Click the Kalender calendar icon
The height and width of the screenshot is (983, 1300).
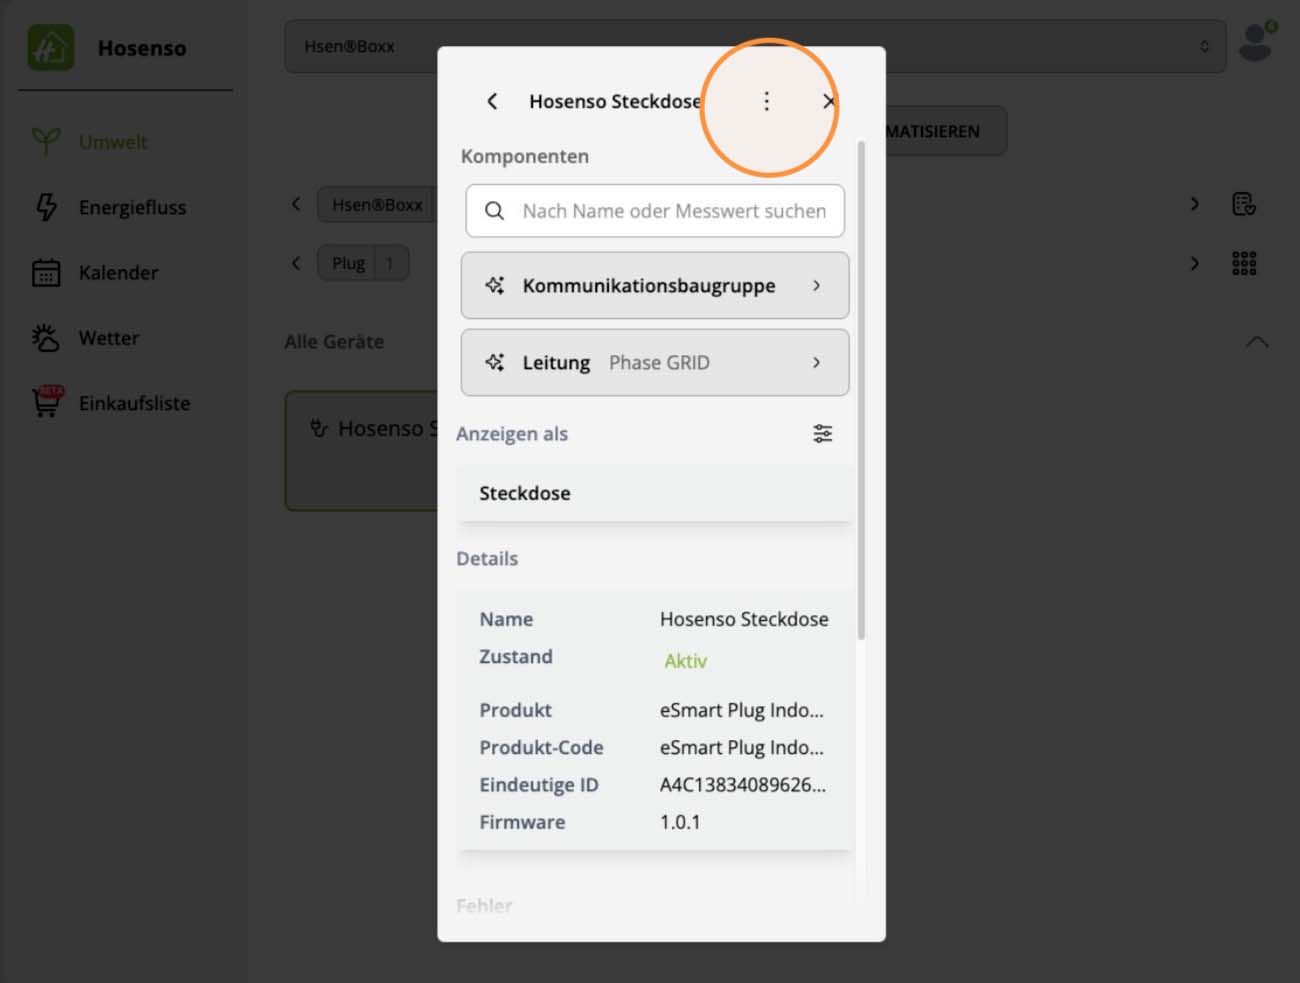click(46, 272)
